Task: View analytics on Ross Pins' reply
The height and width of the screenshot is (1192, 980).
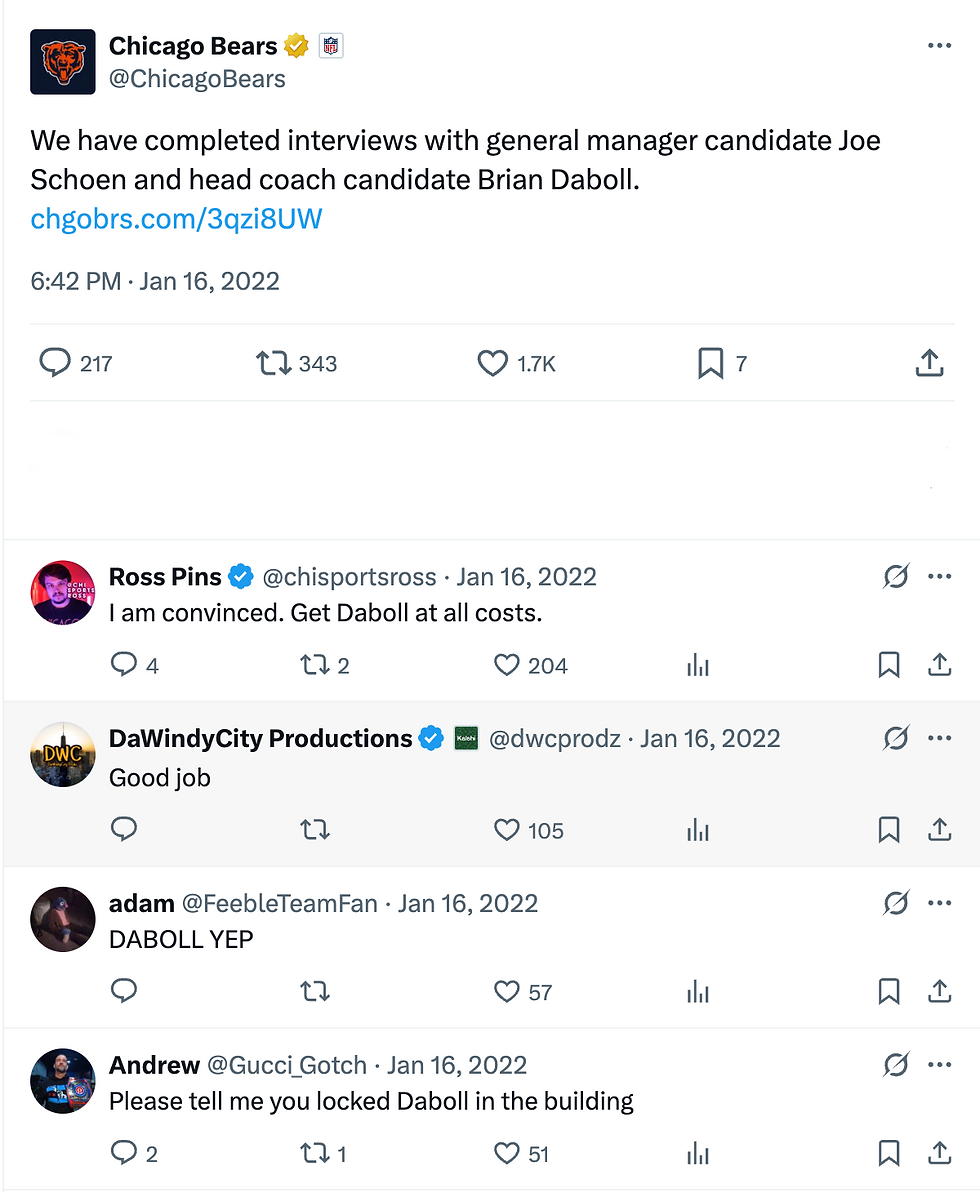Action: pos(698,665)
